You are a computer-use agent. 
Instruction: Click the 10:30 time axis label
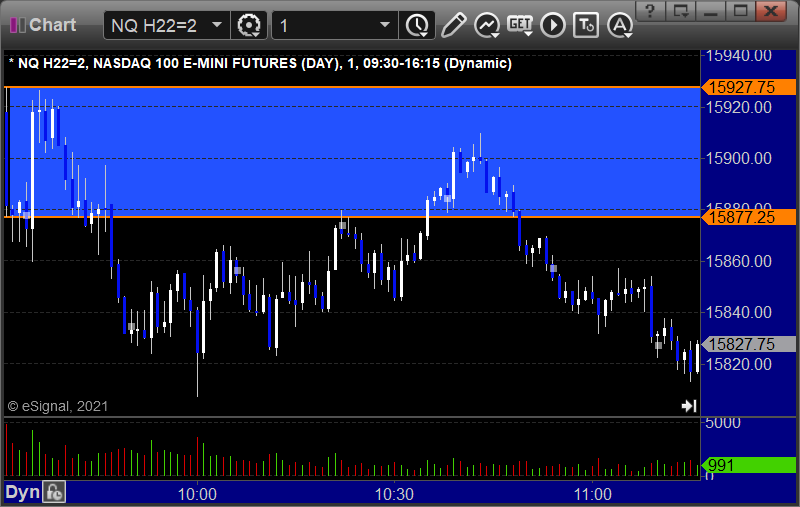click(394, 494)
